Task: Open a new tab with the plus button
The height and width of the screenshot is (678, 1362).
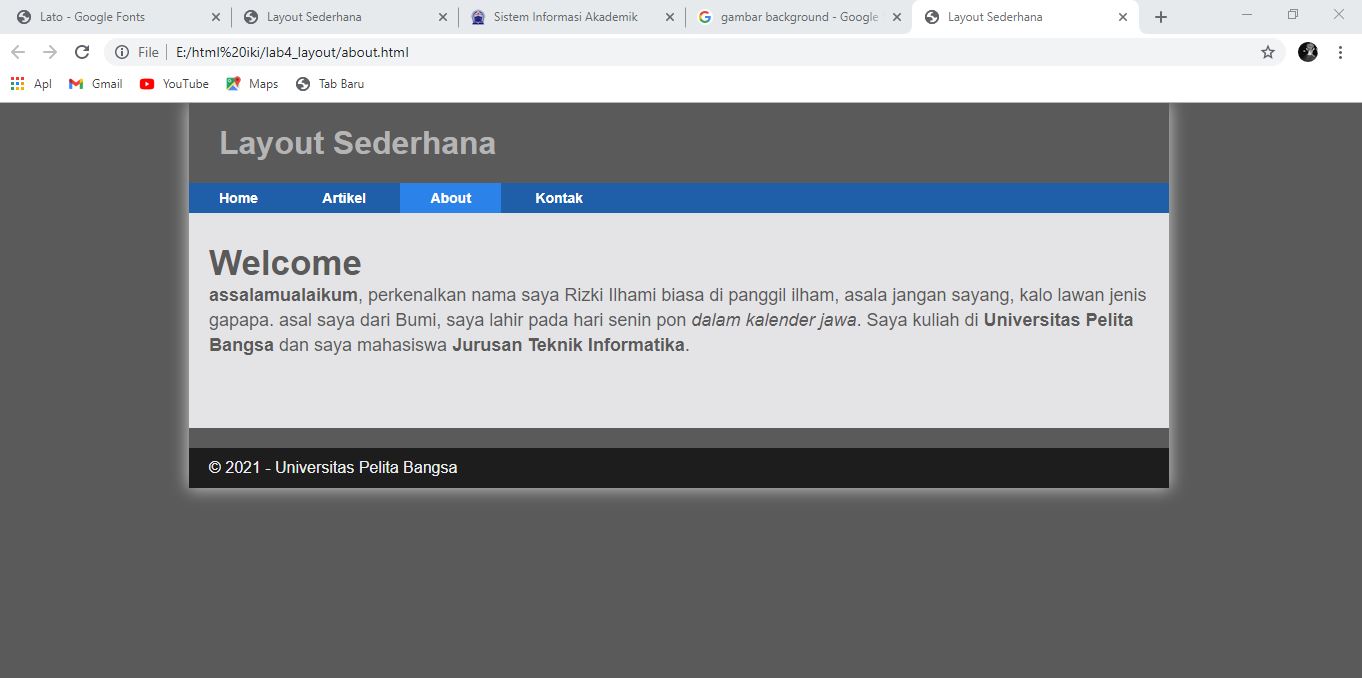Action: pos(1160,16)
